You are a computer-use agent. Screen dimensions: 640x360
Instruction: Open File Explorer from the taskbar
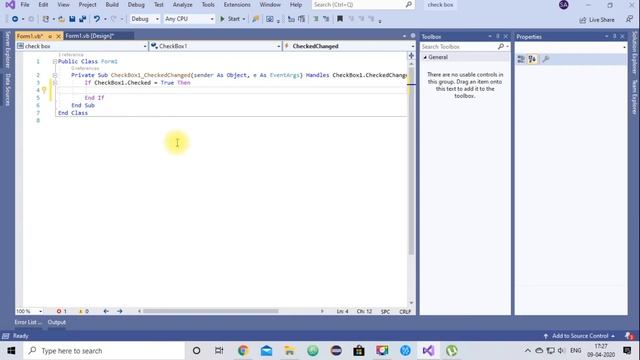289,351
